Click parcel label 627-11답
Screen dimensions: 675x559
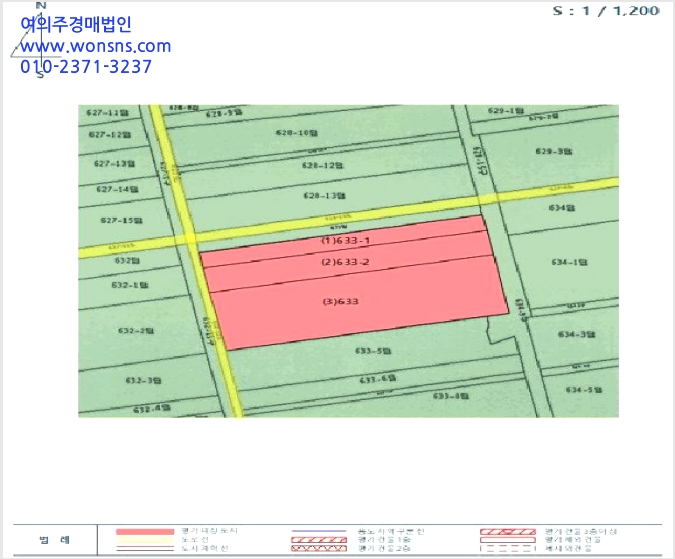pos(107,113)
